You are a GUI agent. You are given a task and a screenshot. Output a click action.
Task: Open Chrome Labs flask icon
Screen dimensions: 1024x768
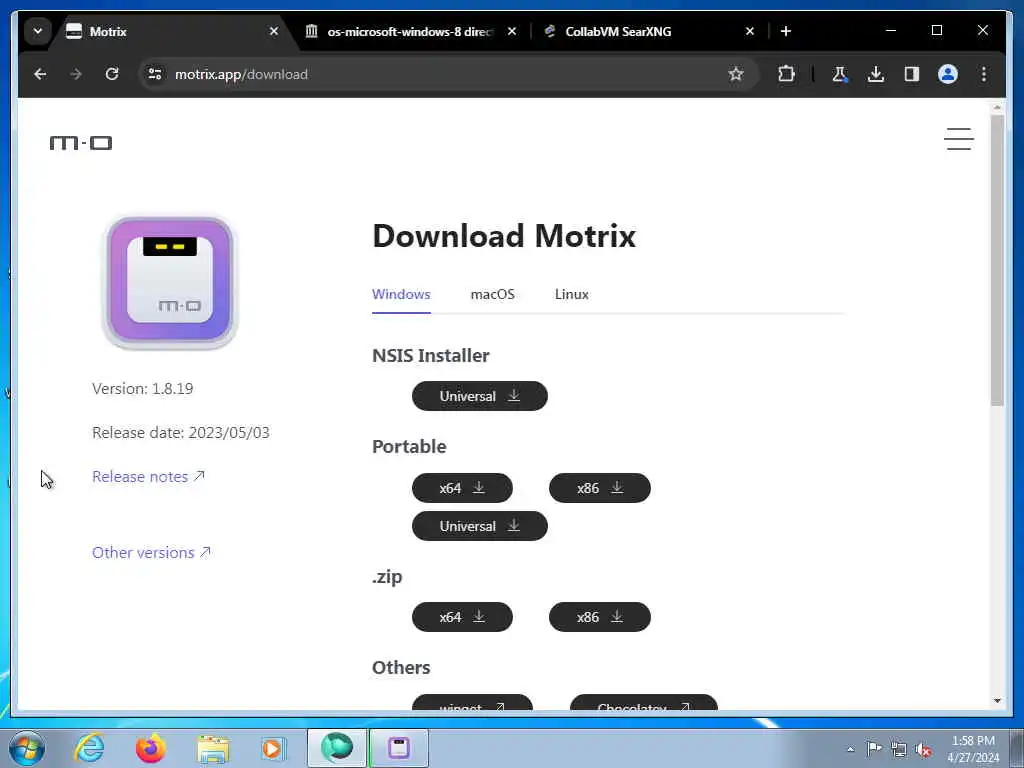pyautogui.click(x=840, y=74)
